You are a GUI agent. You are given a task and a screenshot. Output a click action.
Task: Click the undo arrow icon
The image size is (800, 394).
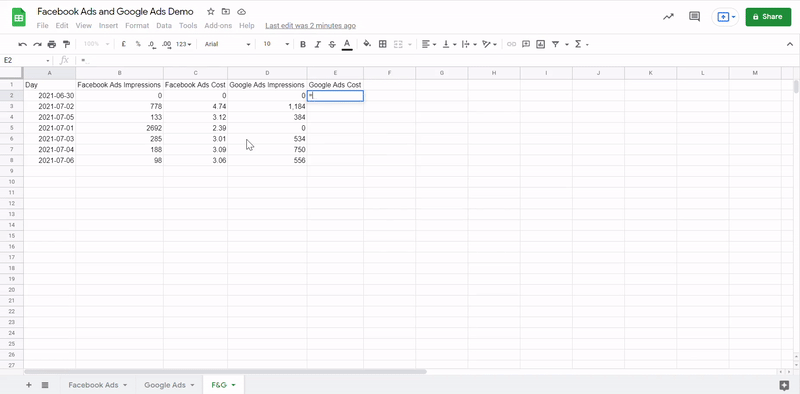[22, 44]
